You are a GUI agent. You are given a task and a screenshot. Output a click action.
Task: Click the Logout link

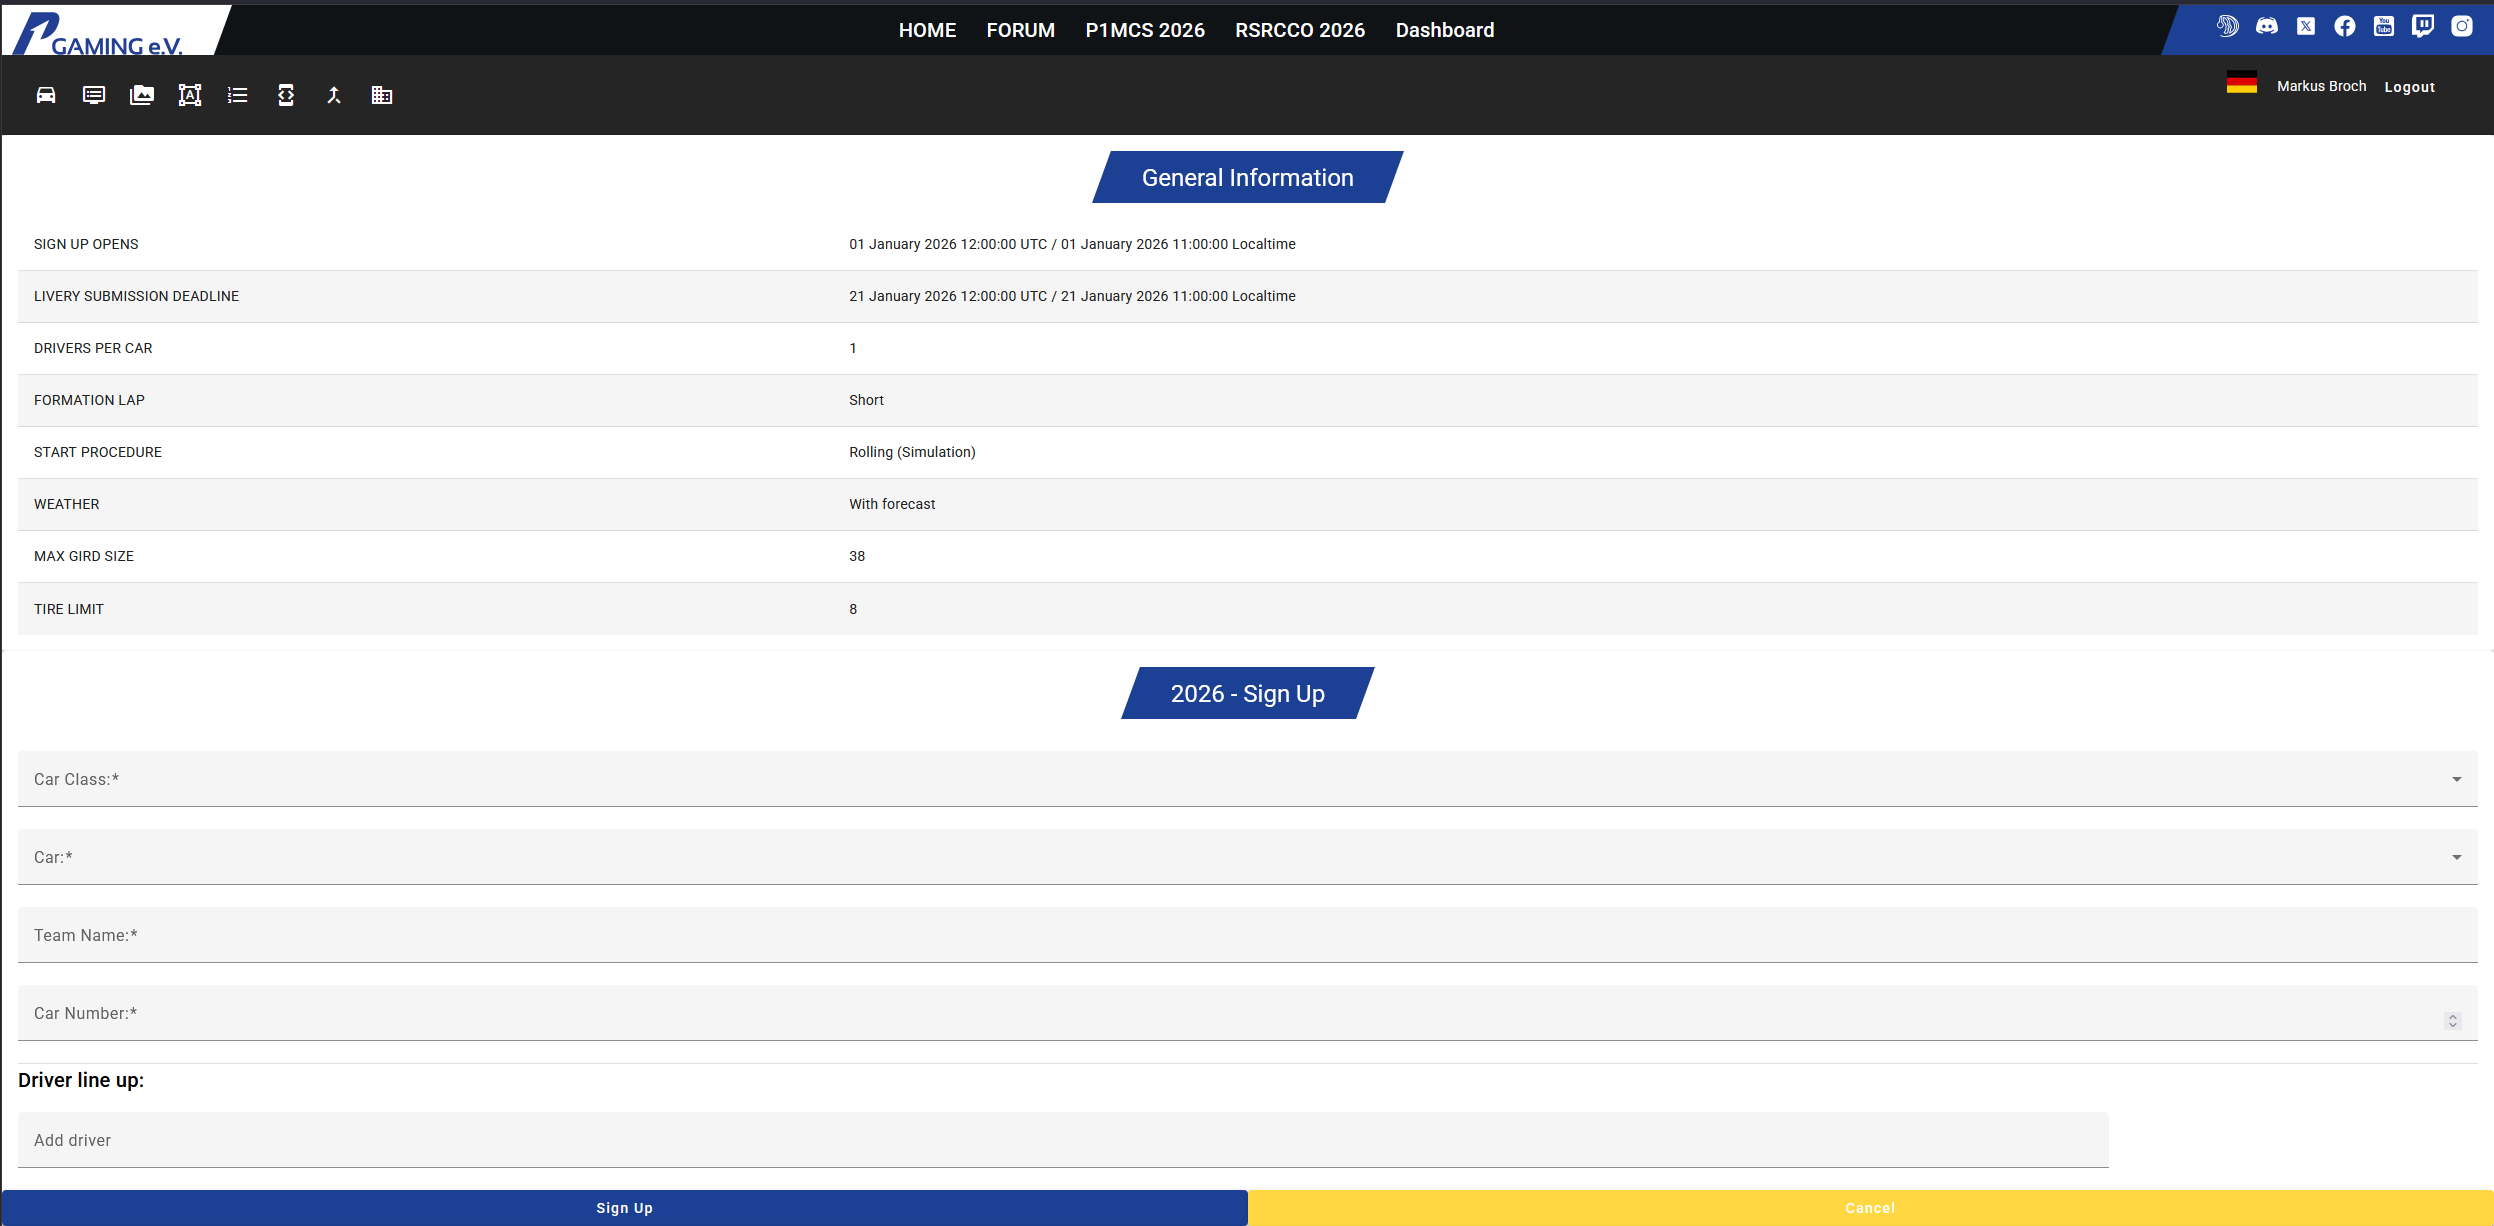(2409, 87)
